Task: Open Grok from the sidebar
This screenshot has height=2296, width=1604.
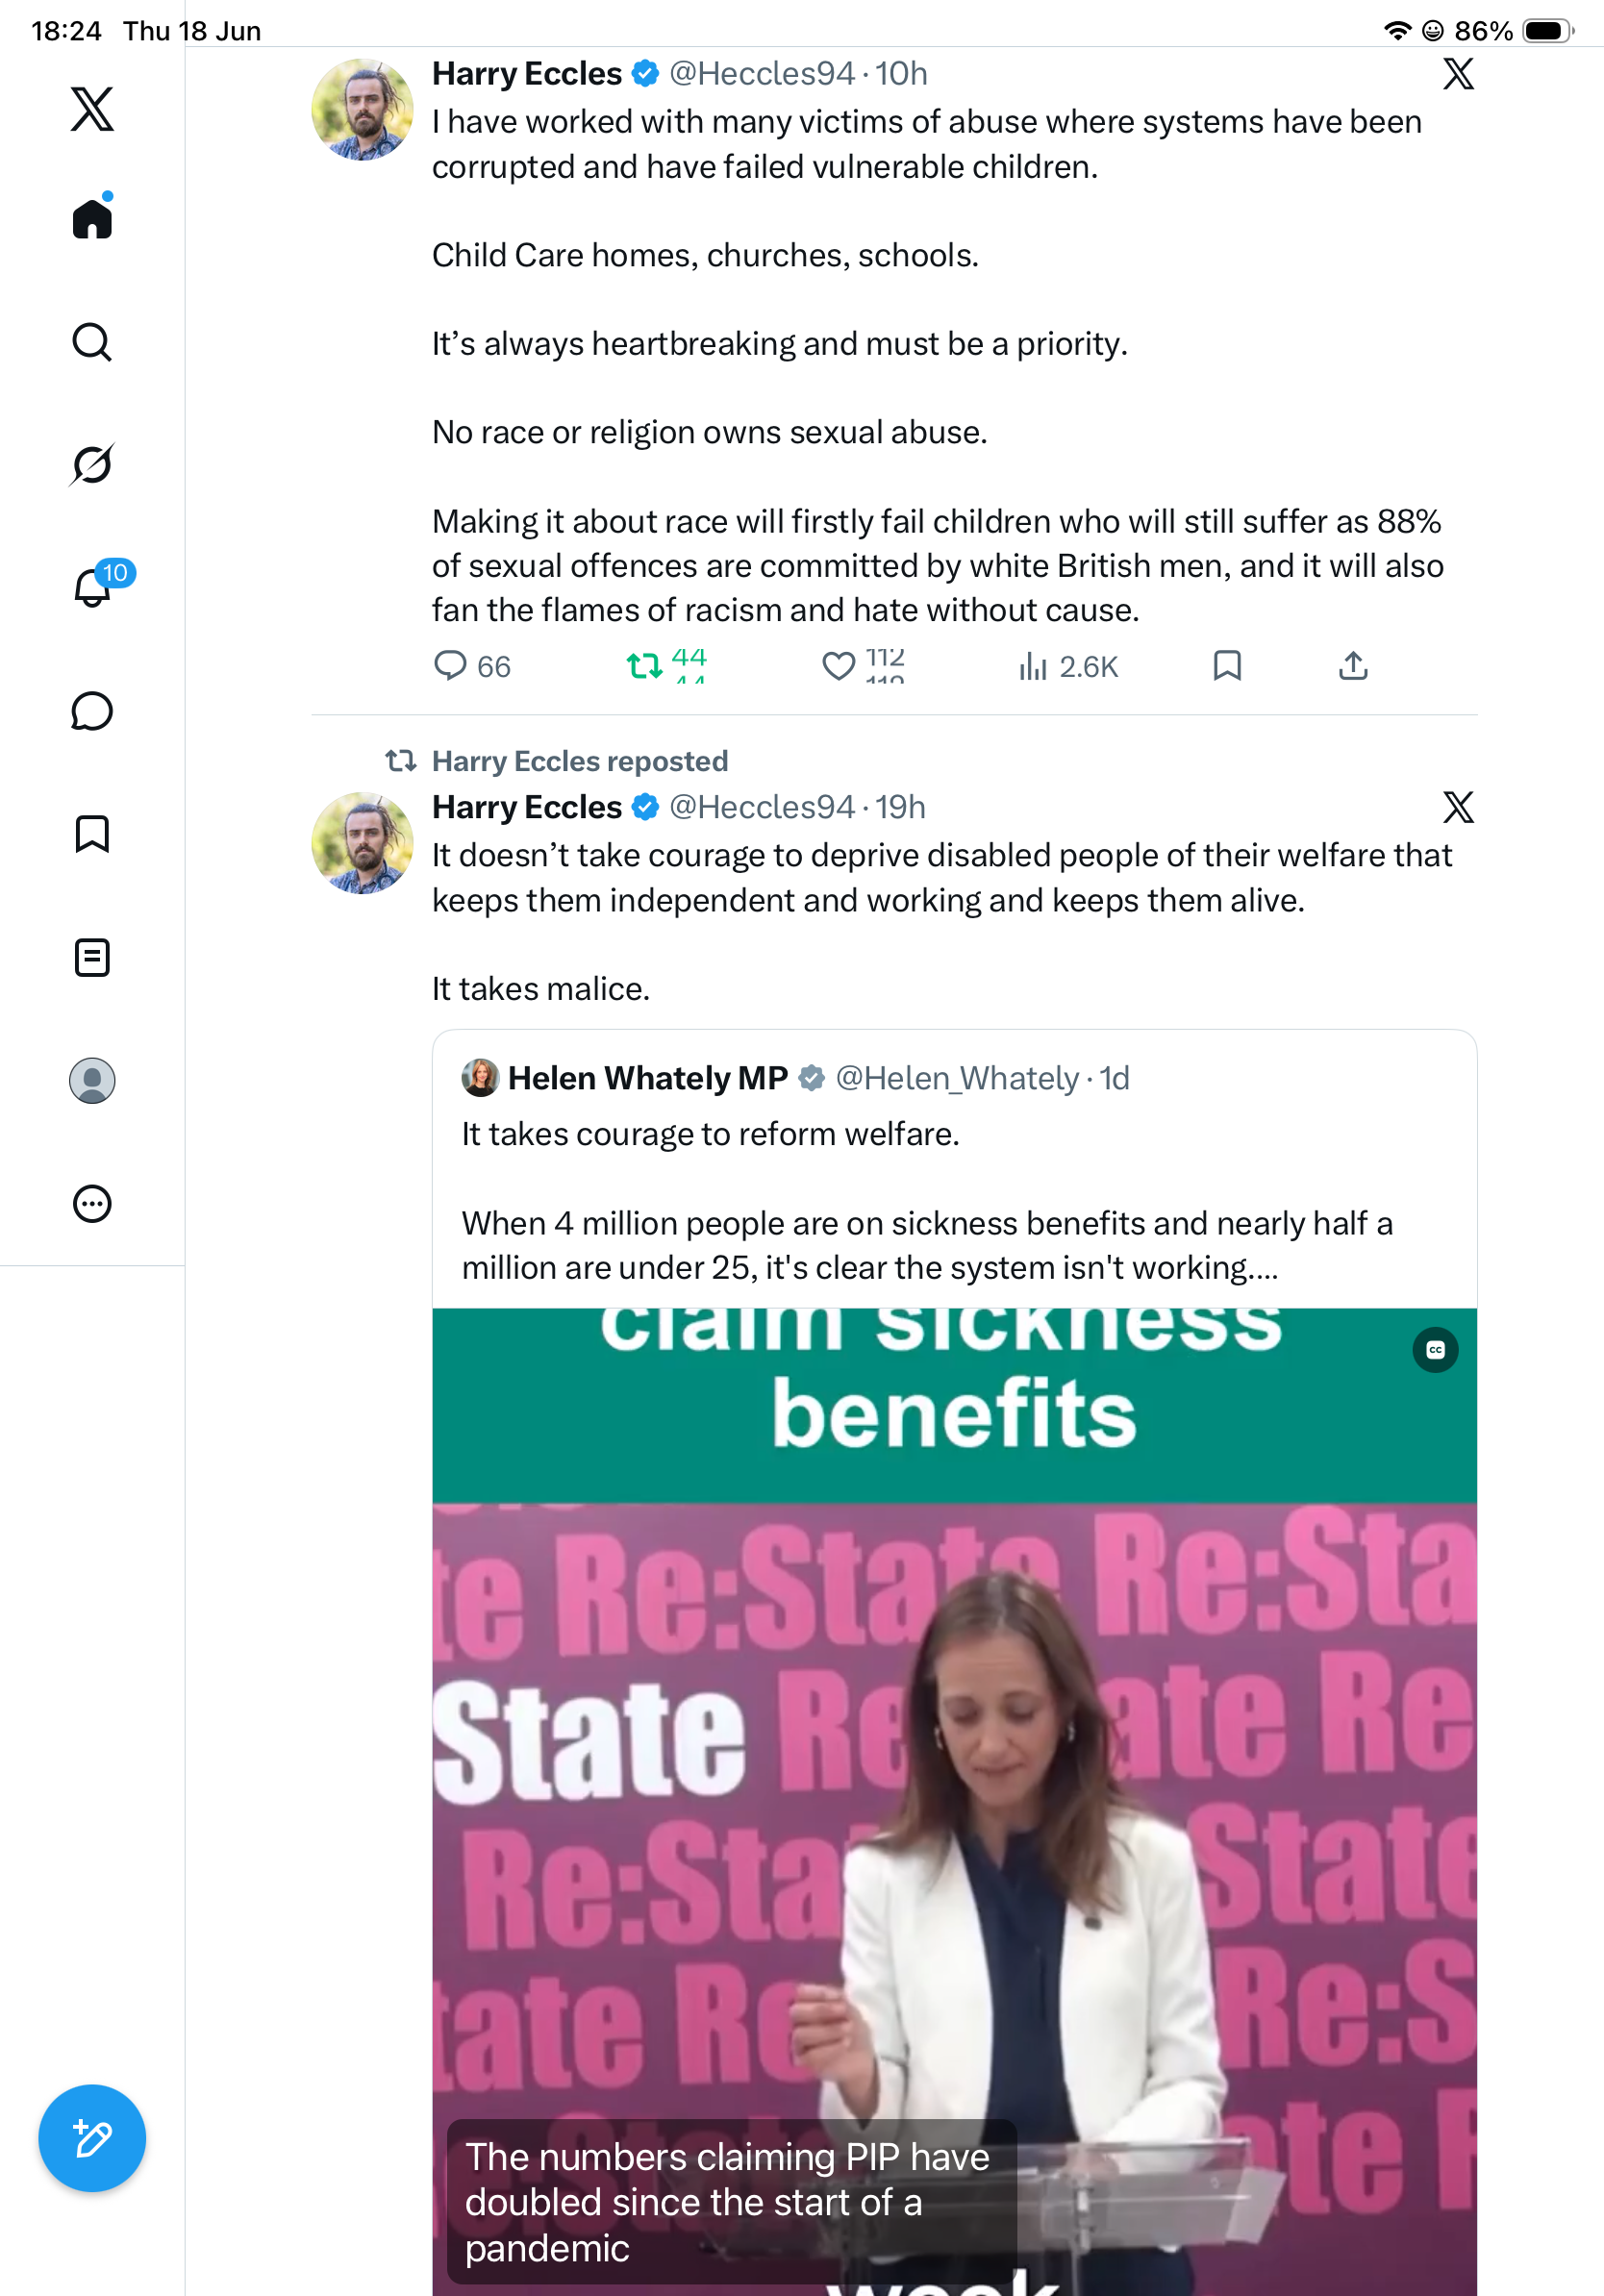Action: click(92, 464)
